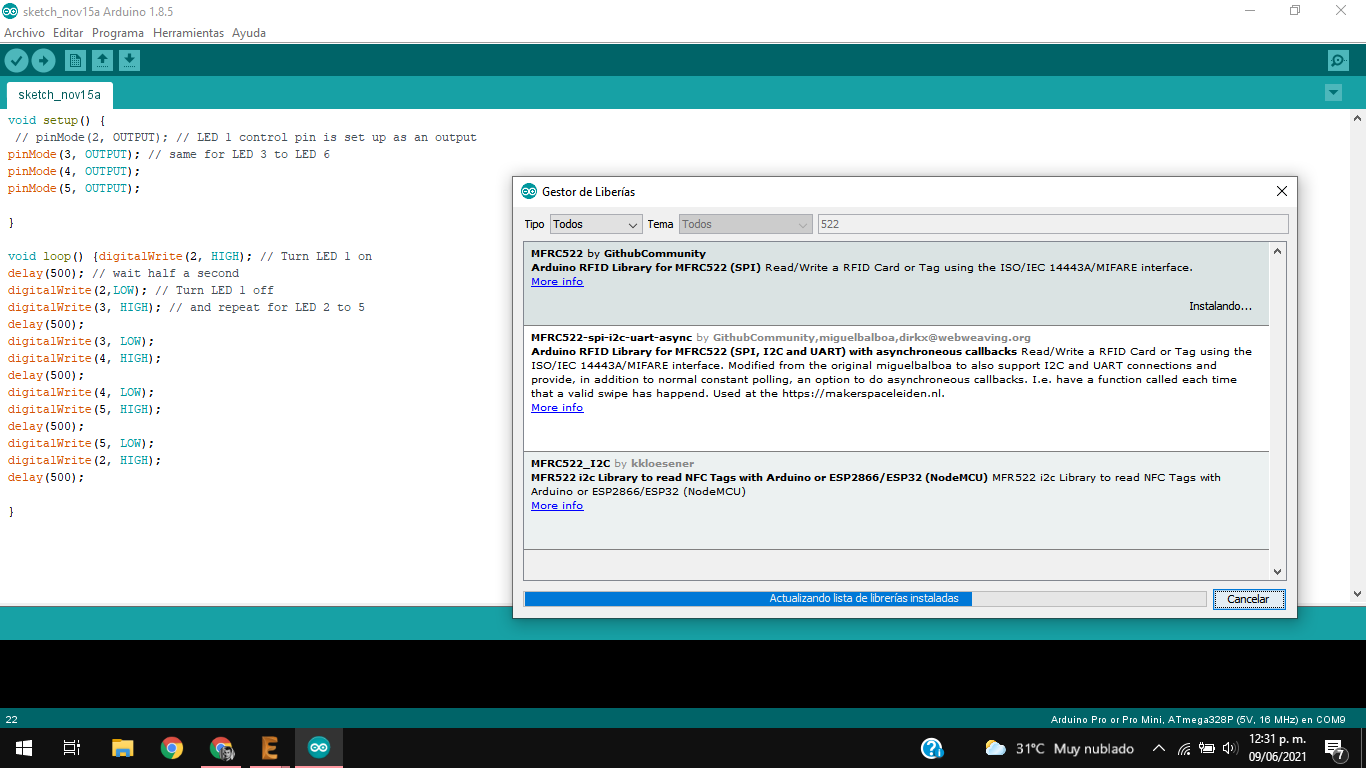
Task: Click the library update progress bar
Action: click(865, 599)
